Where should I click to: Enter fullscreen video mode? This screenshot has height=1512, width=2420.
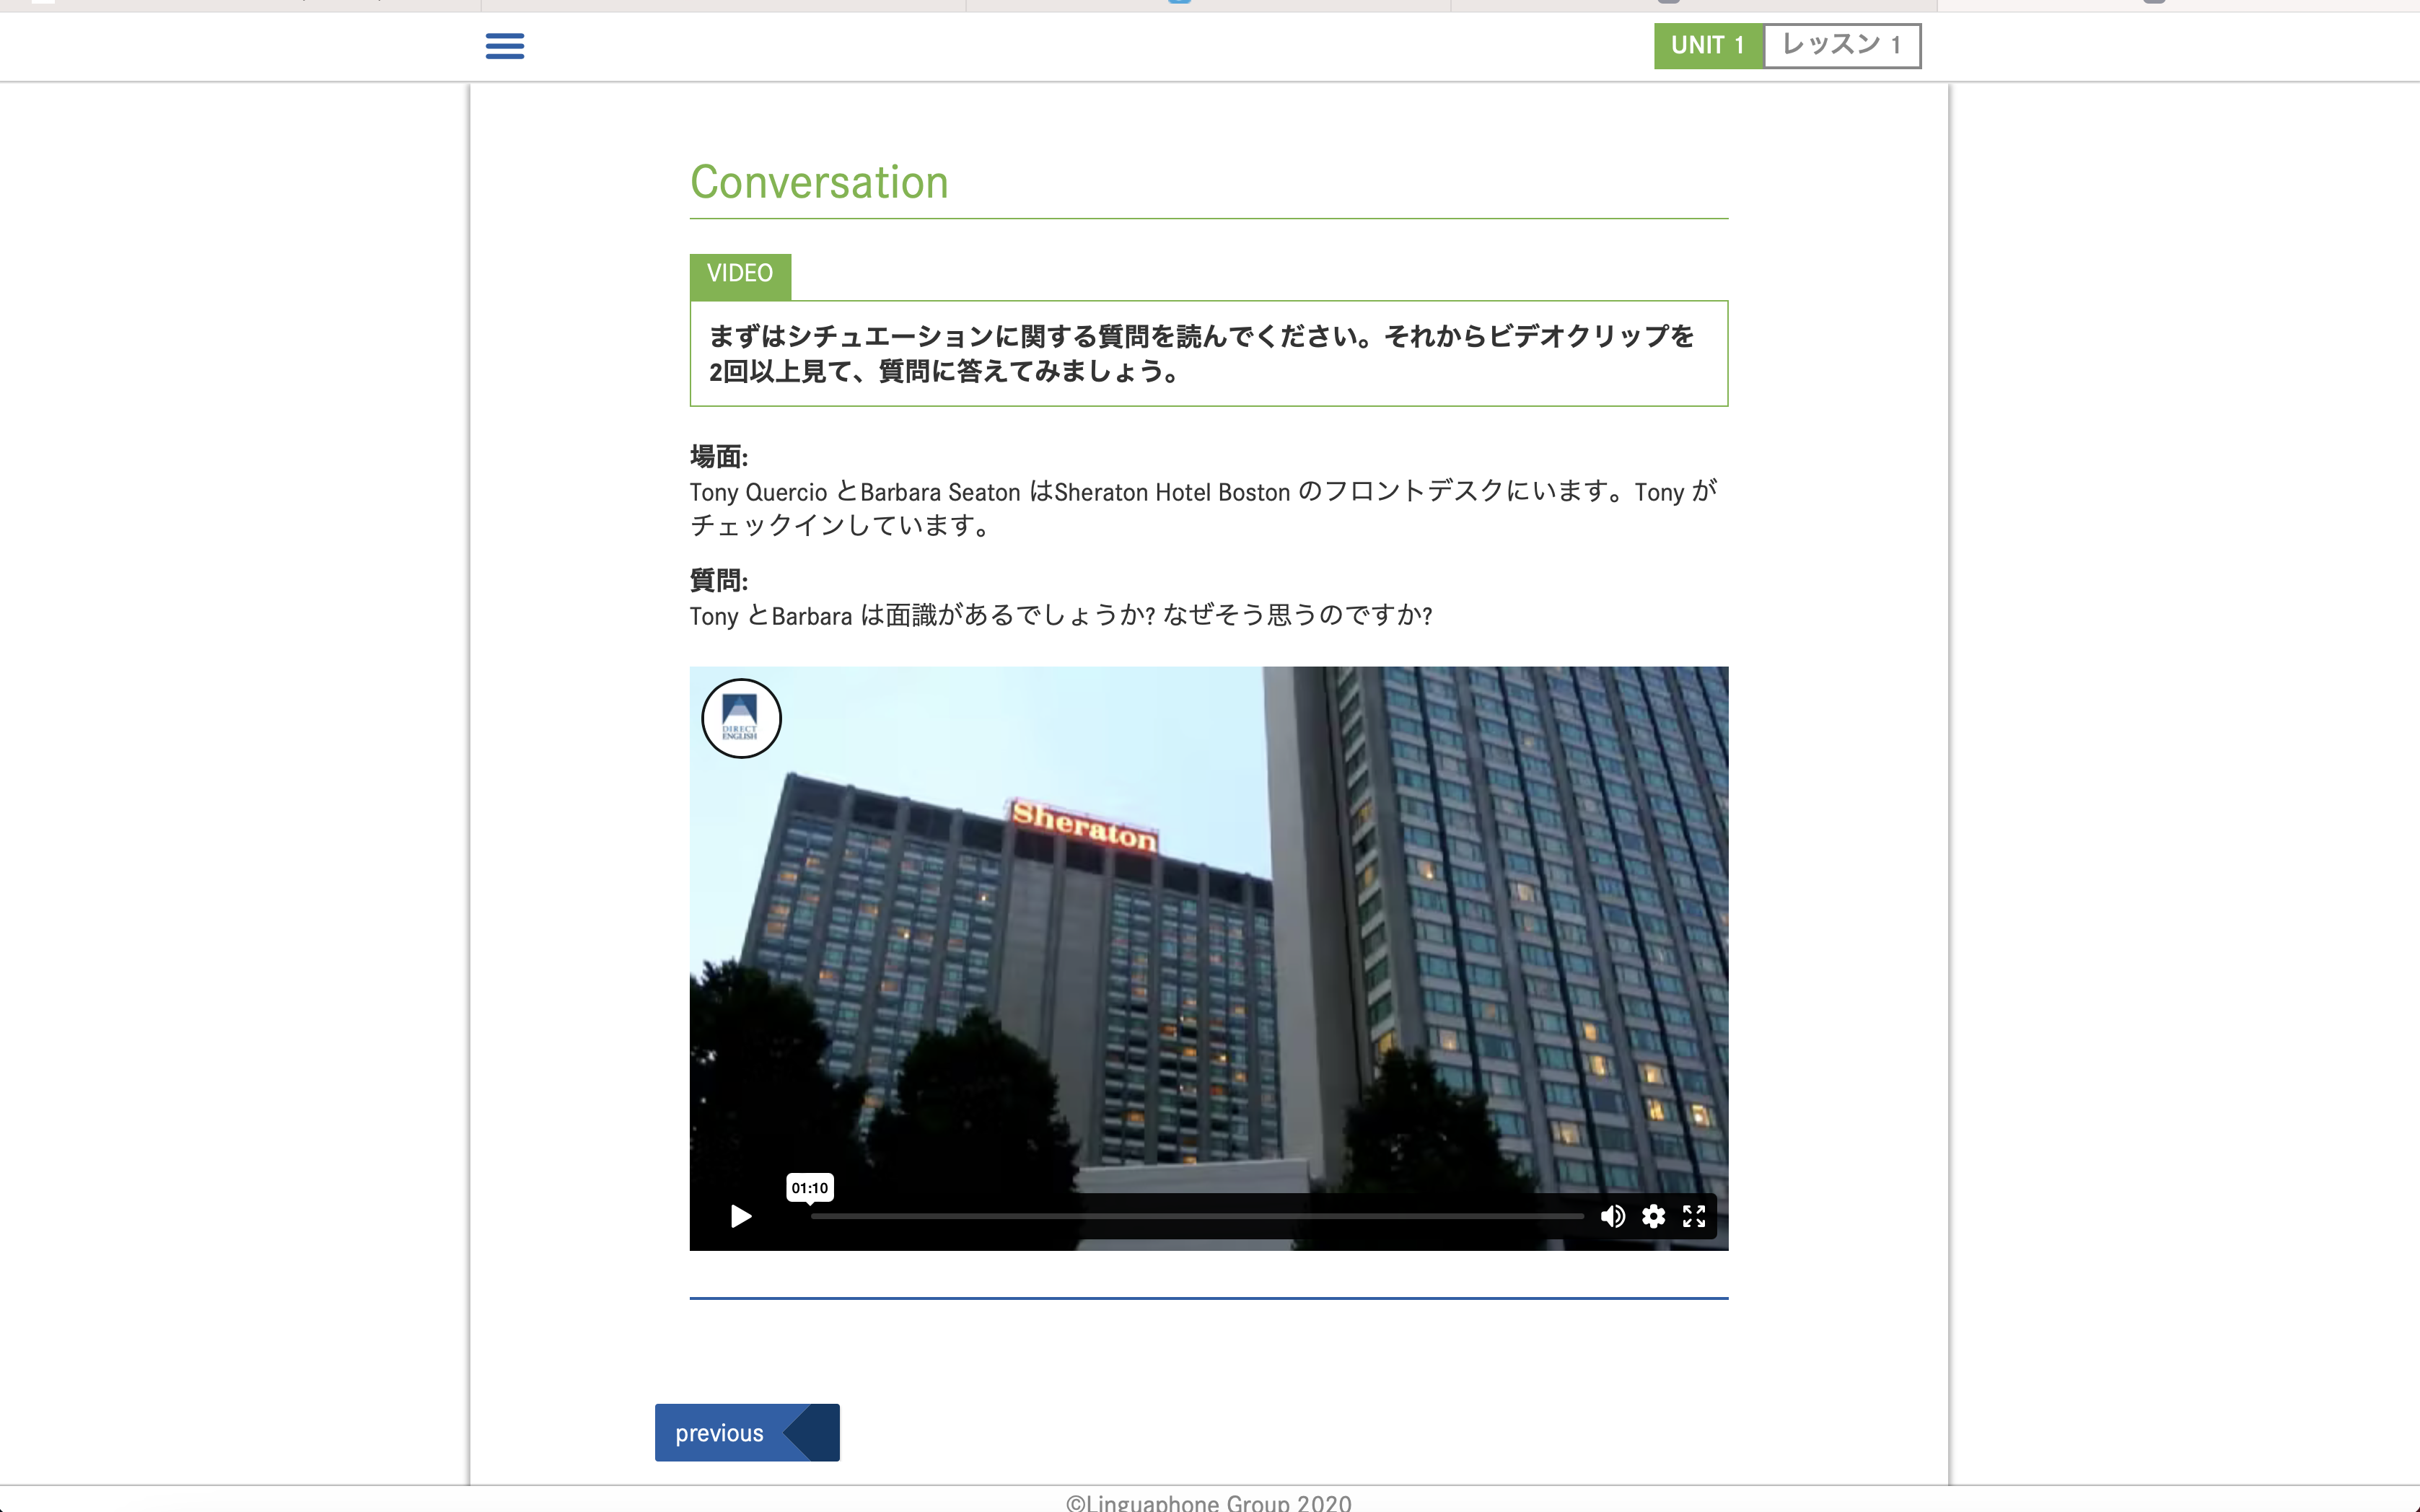pyautogui.click(x=1694, y=1216)
